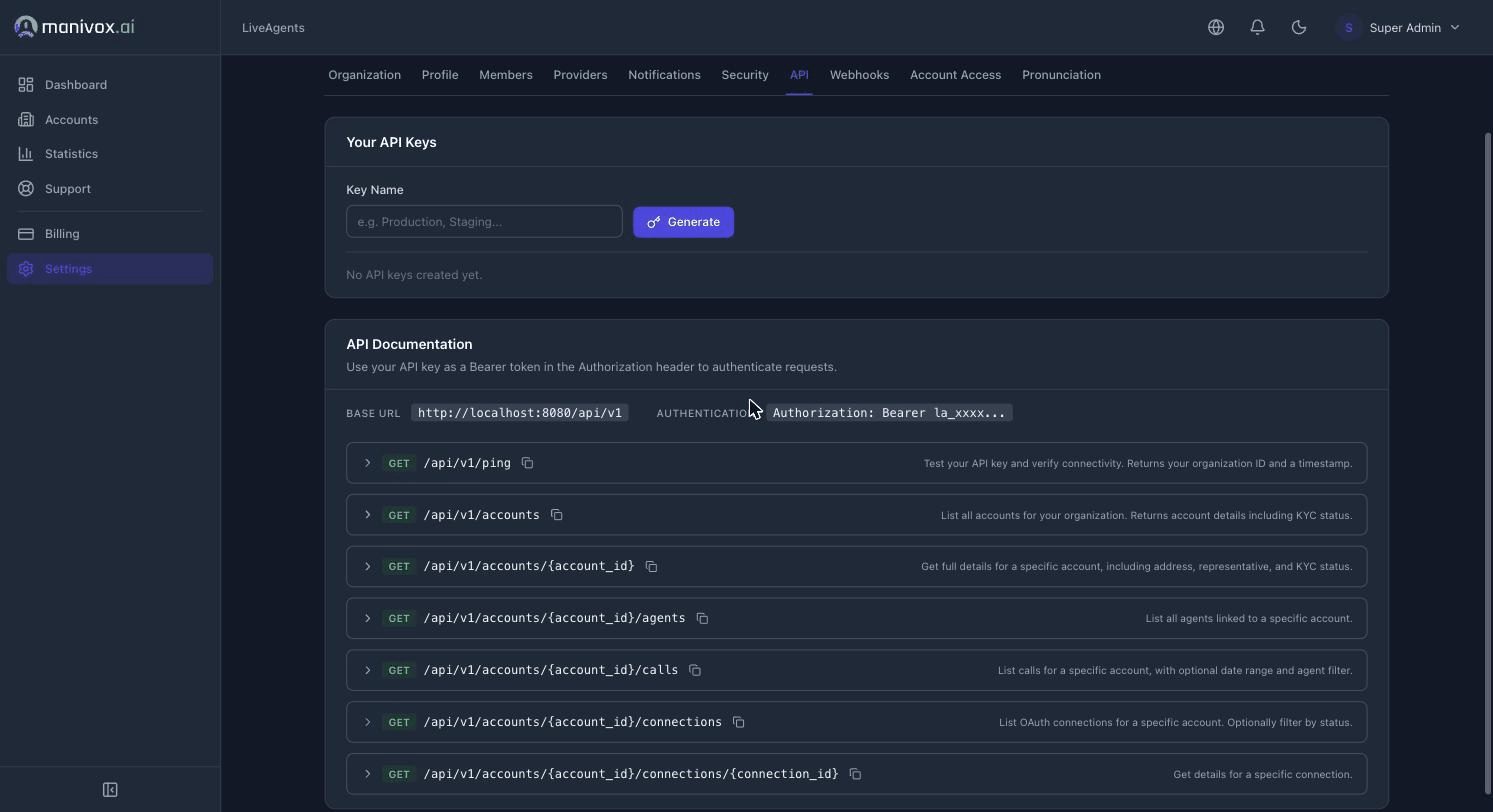
Task: Click 'Get details for a specific connection.' text
Action: click(1262, 774)
